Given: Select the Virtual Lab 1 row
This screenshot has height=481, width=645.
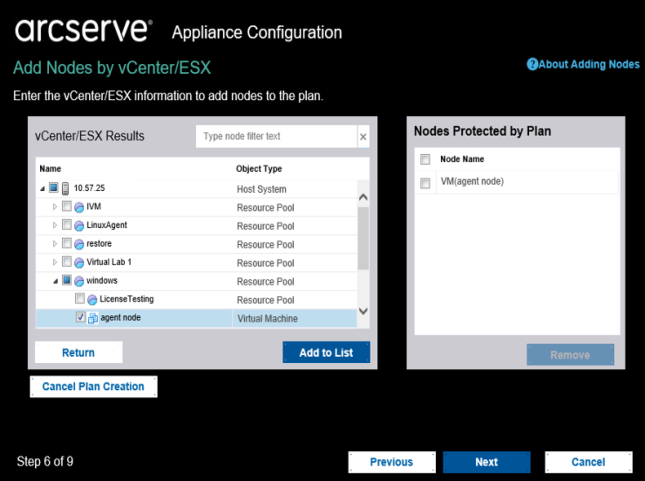Looking at the screenshot, I should [196, 263].
